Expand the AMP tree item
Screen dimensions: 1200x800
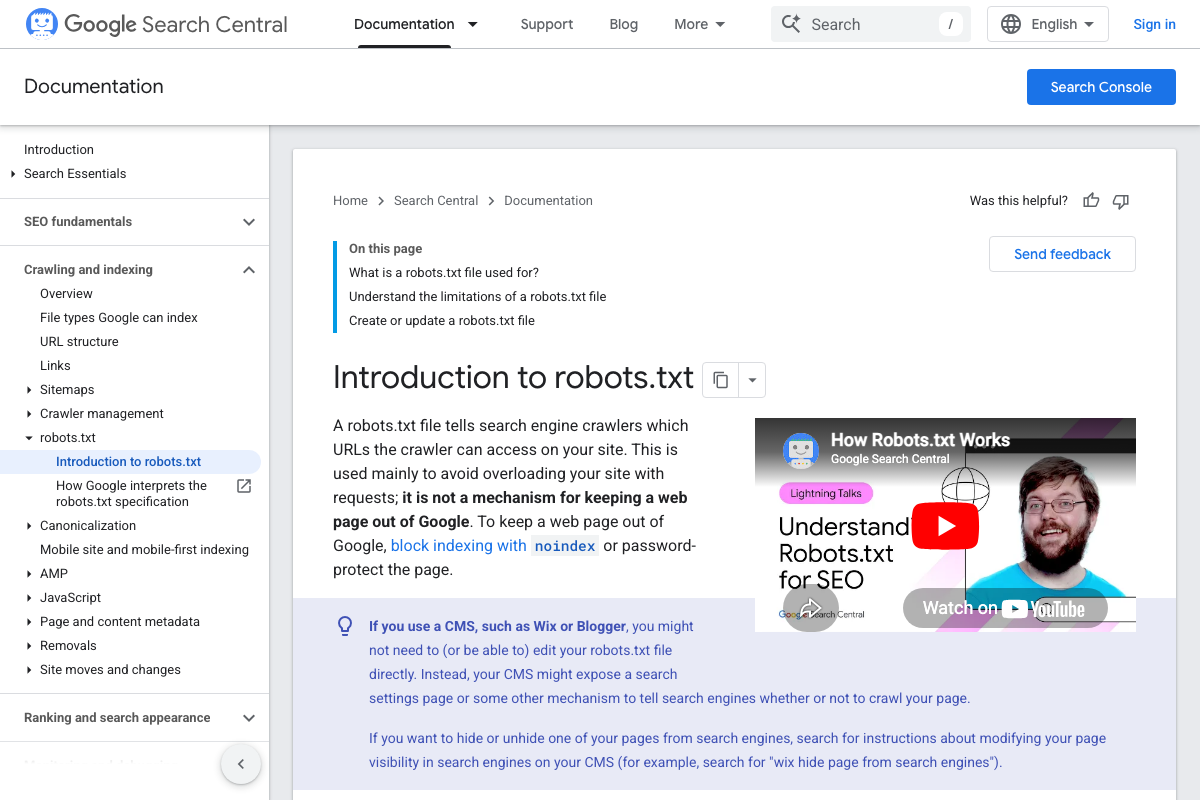point(29,574)
